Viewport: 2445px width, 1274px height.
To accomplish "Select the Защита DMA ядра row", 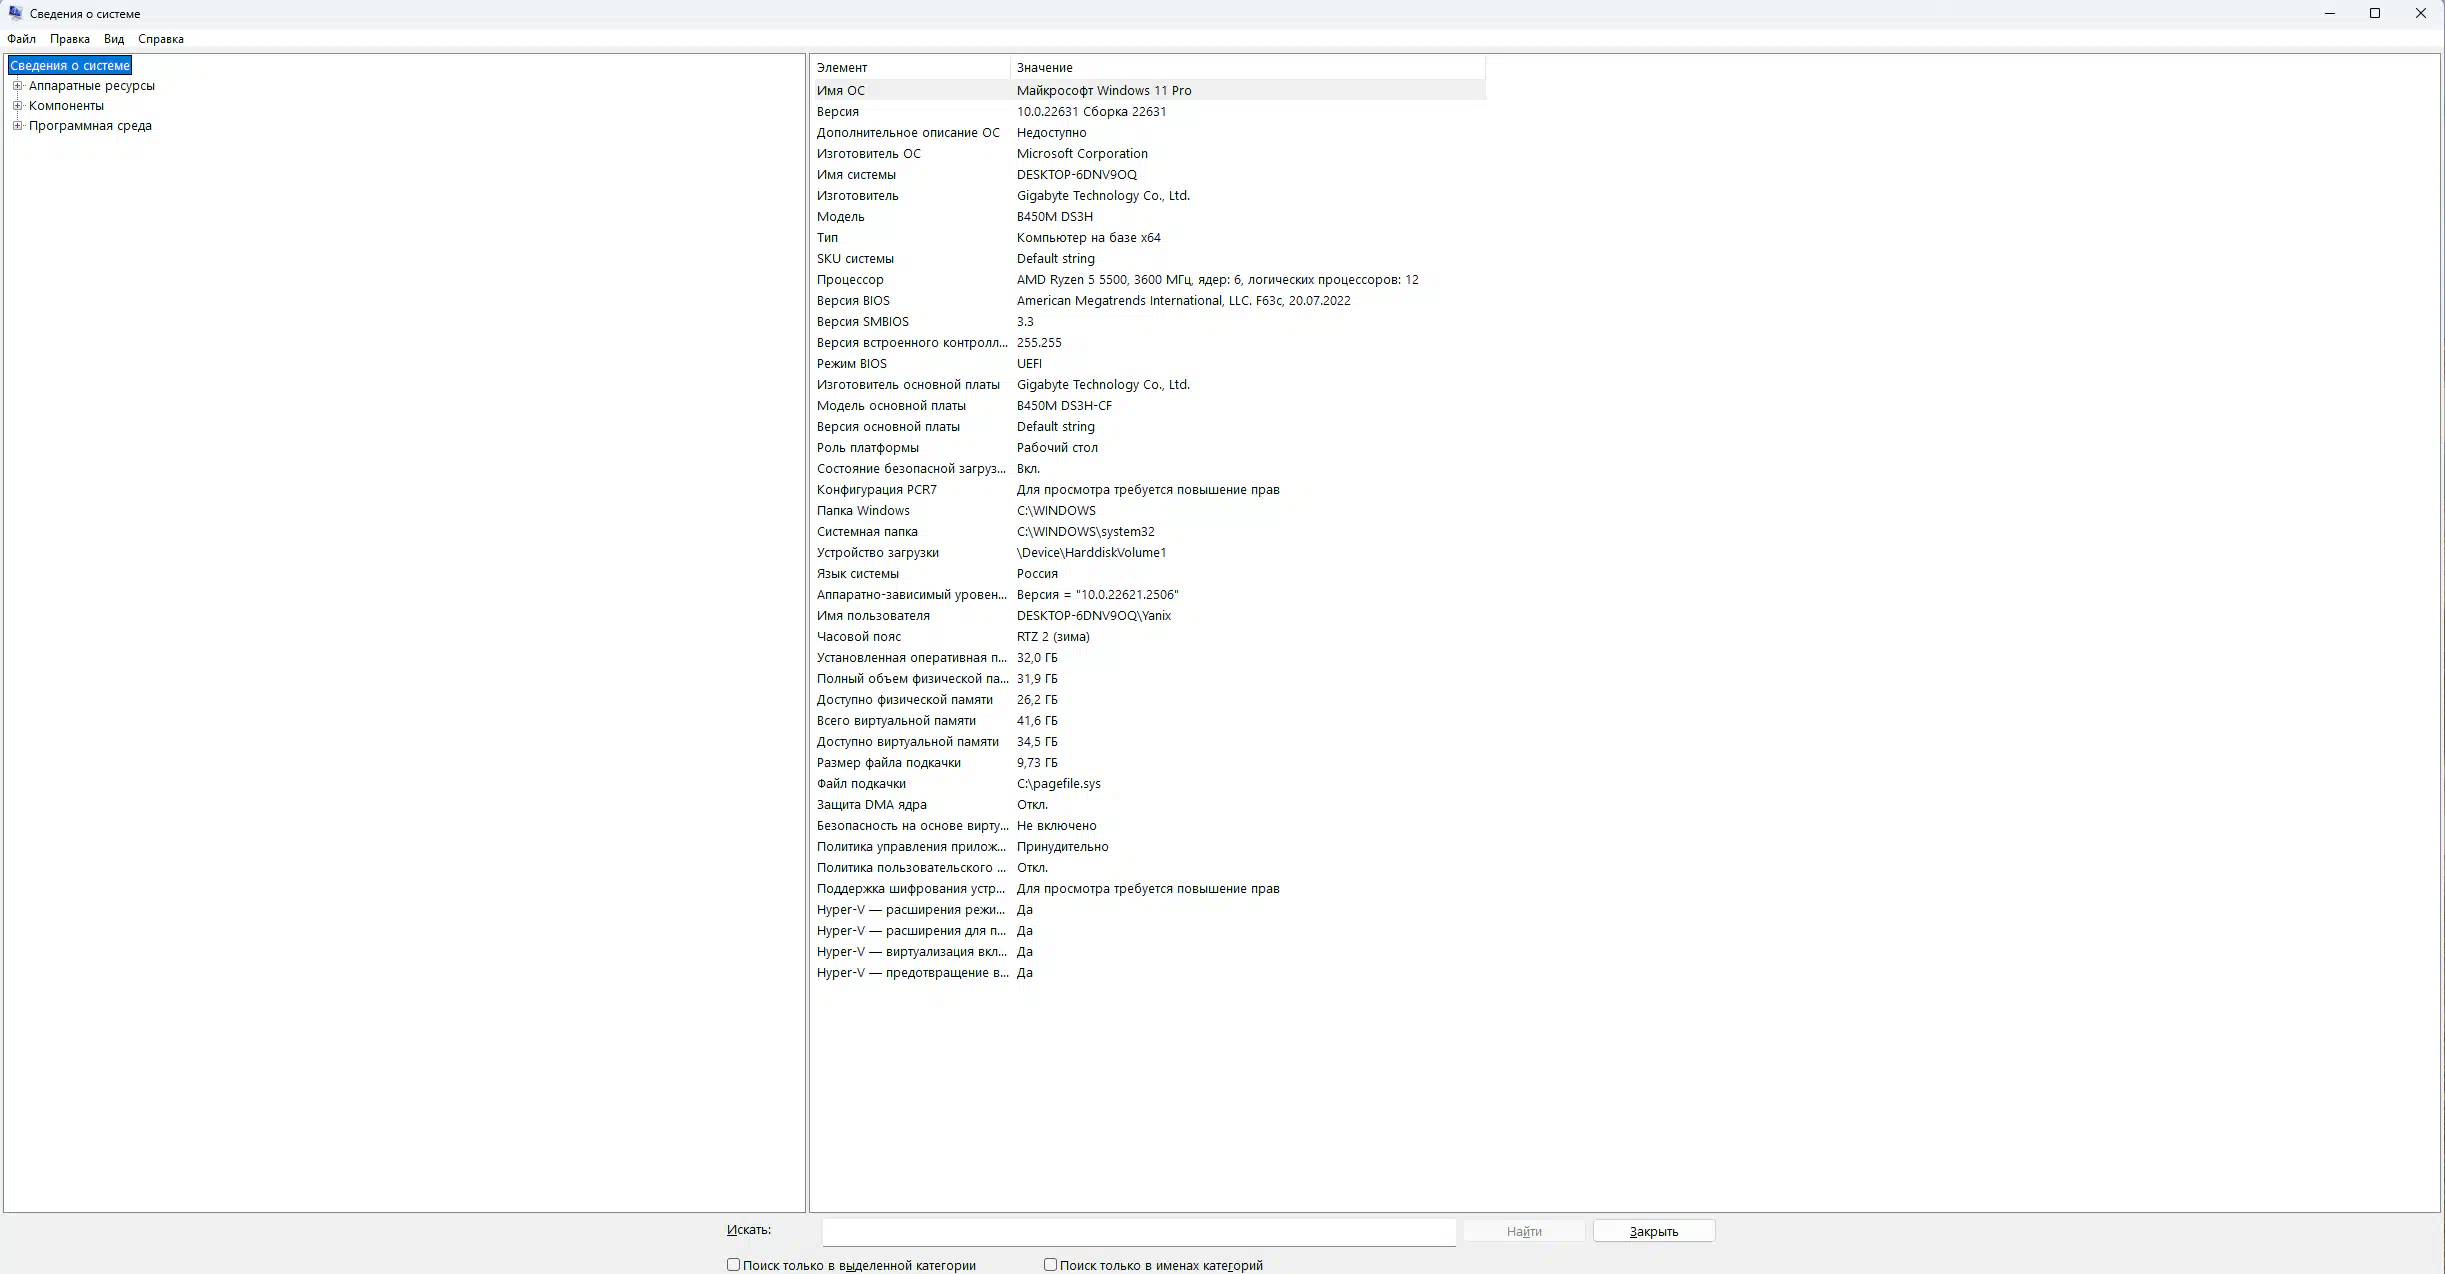I will [1148, 804].
